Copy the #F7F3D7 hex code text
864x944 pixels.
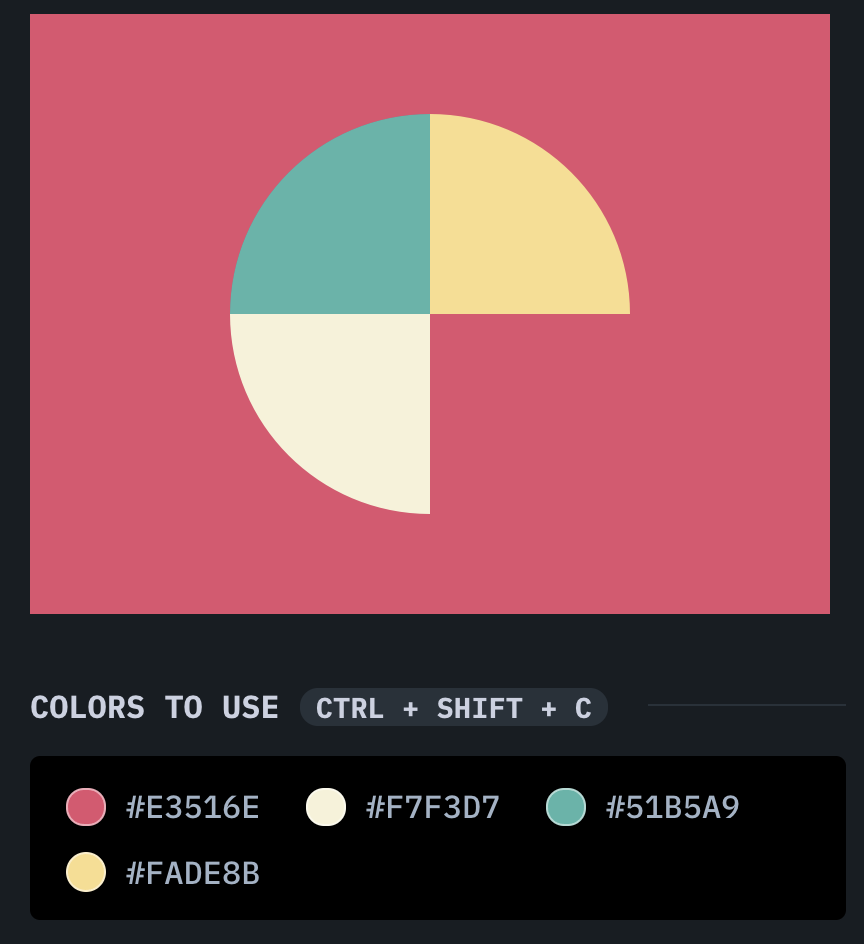point(433,807)
